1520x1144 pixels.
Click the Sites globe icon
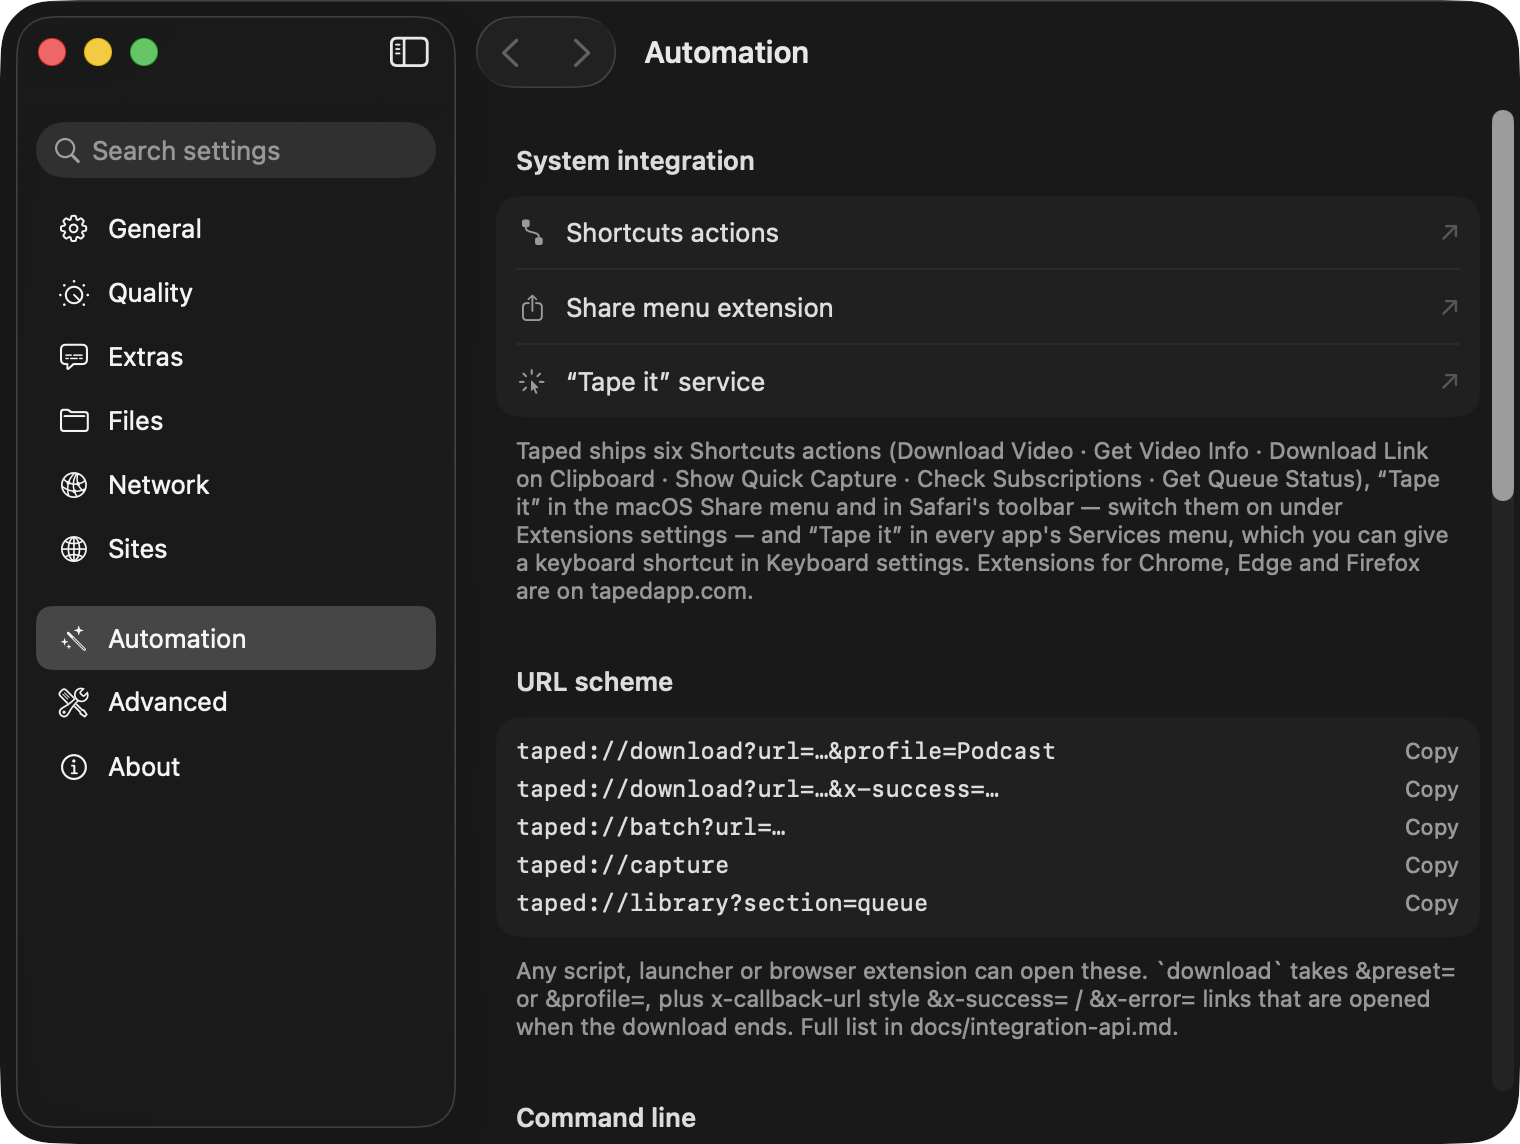[x=74, y=549]
